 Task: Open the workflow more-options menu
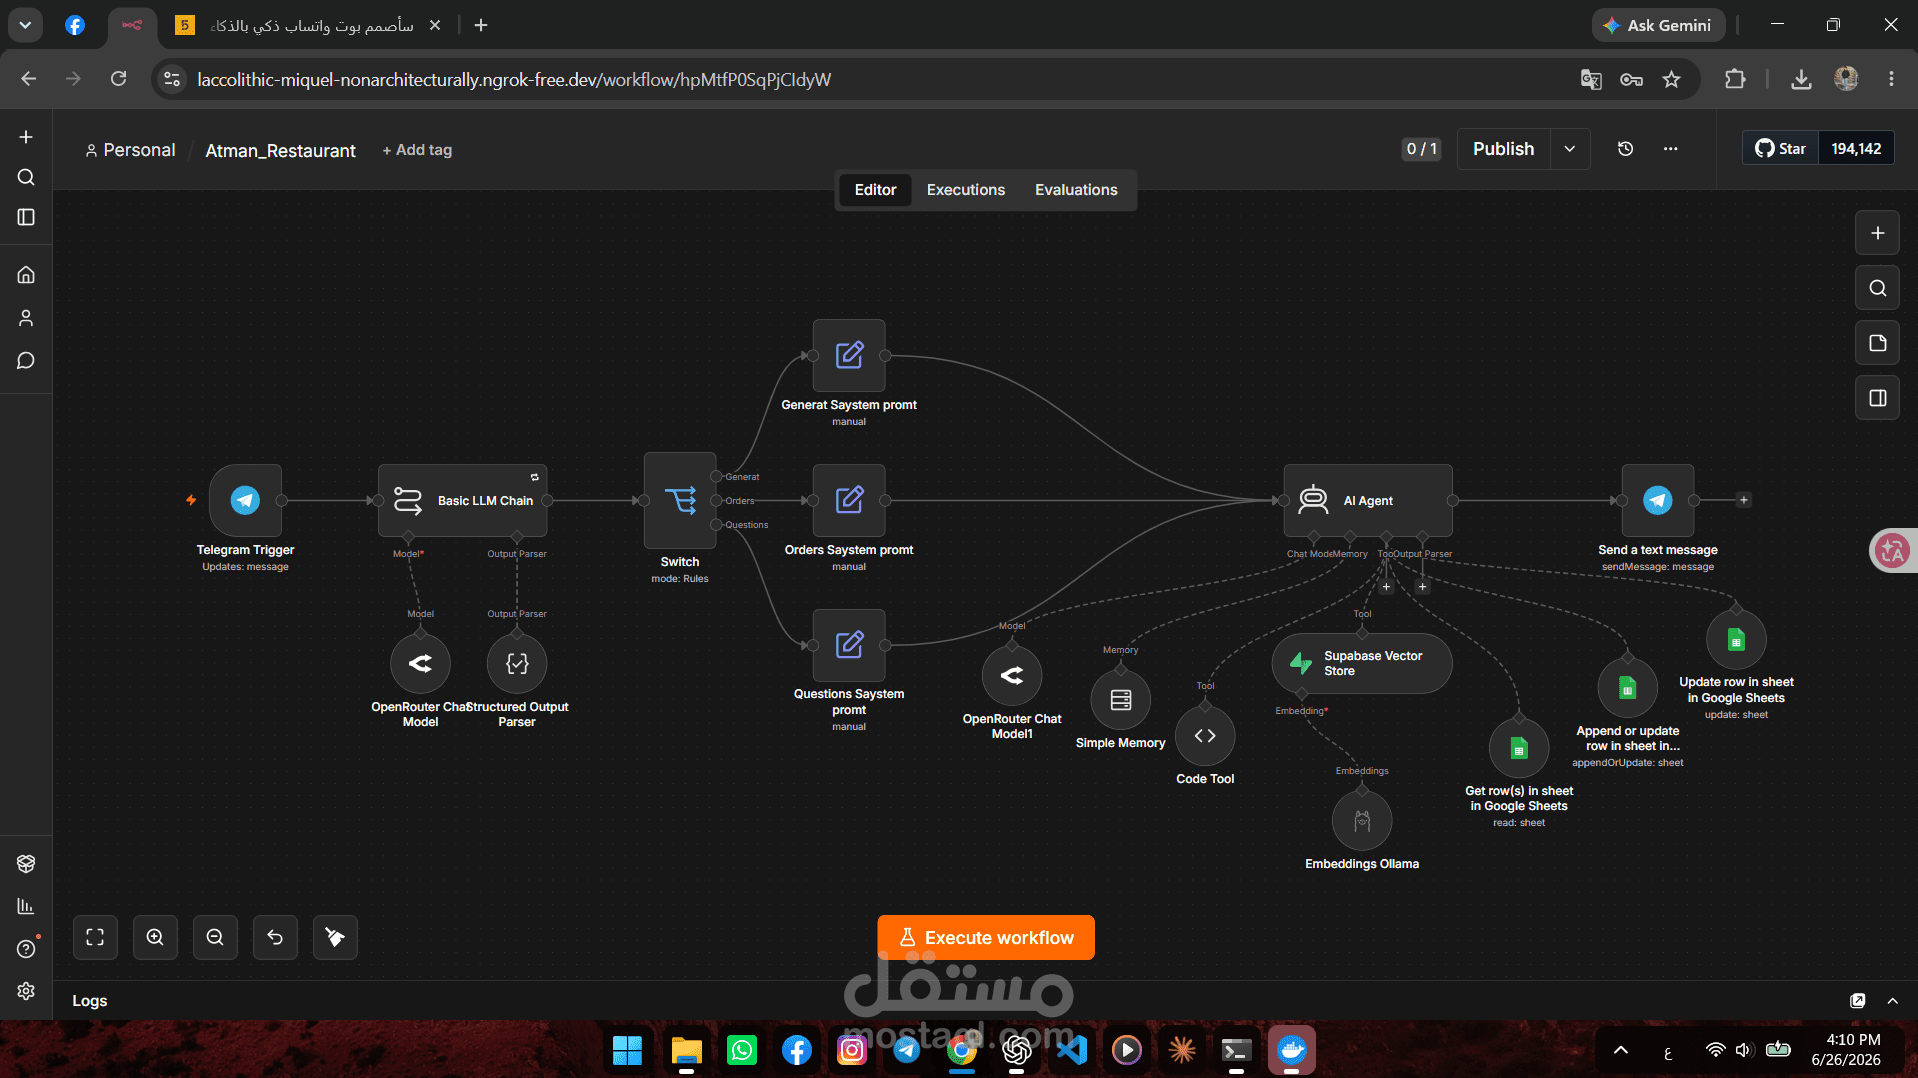tap(1670, 149)
